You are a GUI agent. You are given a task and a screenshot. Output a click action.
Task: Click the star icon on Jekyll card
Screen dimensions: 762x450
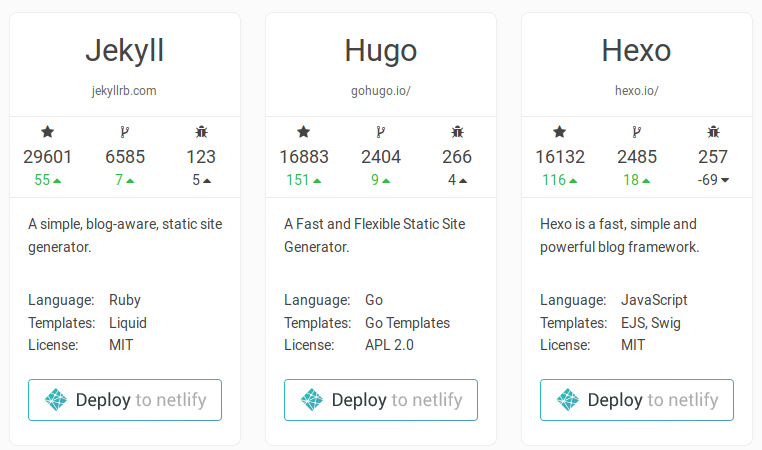(48, 132)
